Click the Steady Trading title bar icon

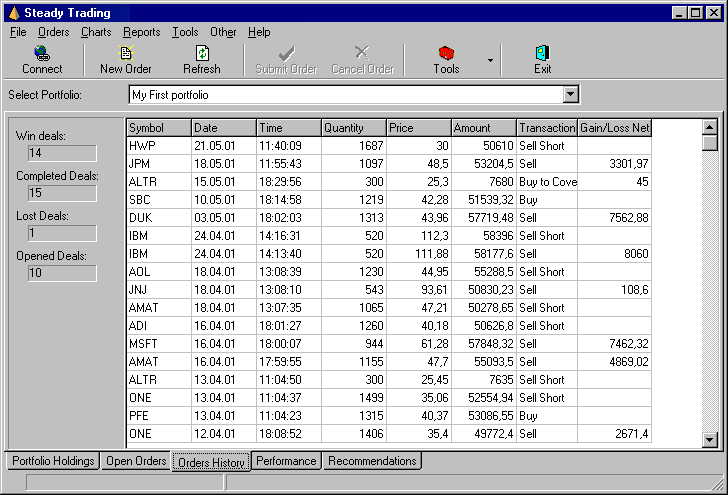(x=14, y=13)
